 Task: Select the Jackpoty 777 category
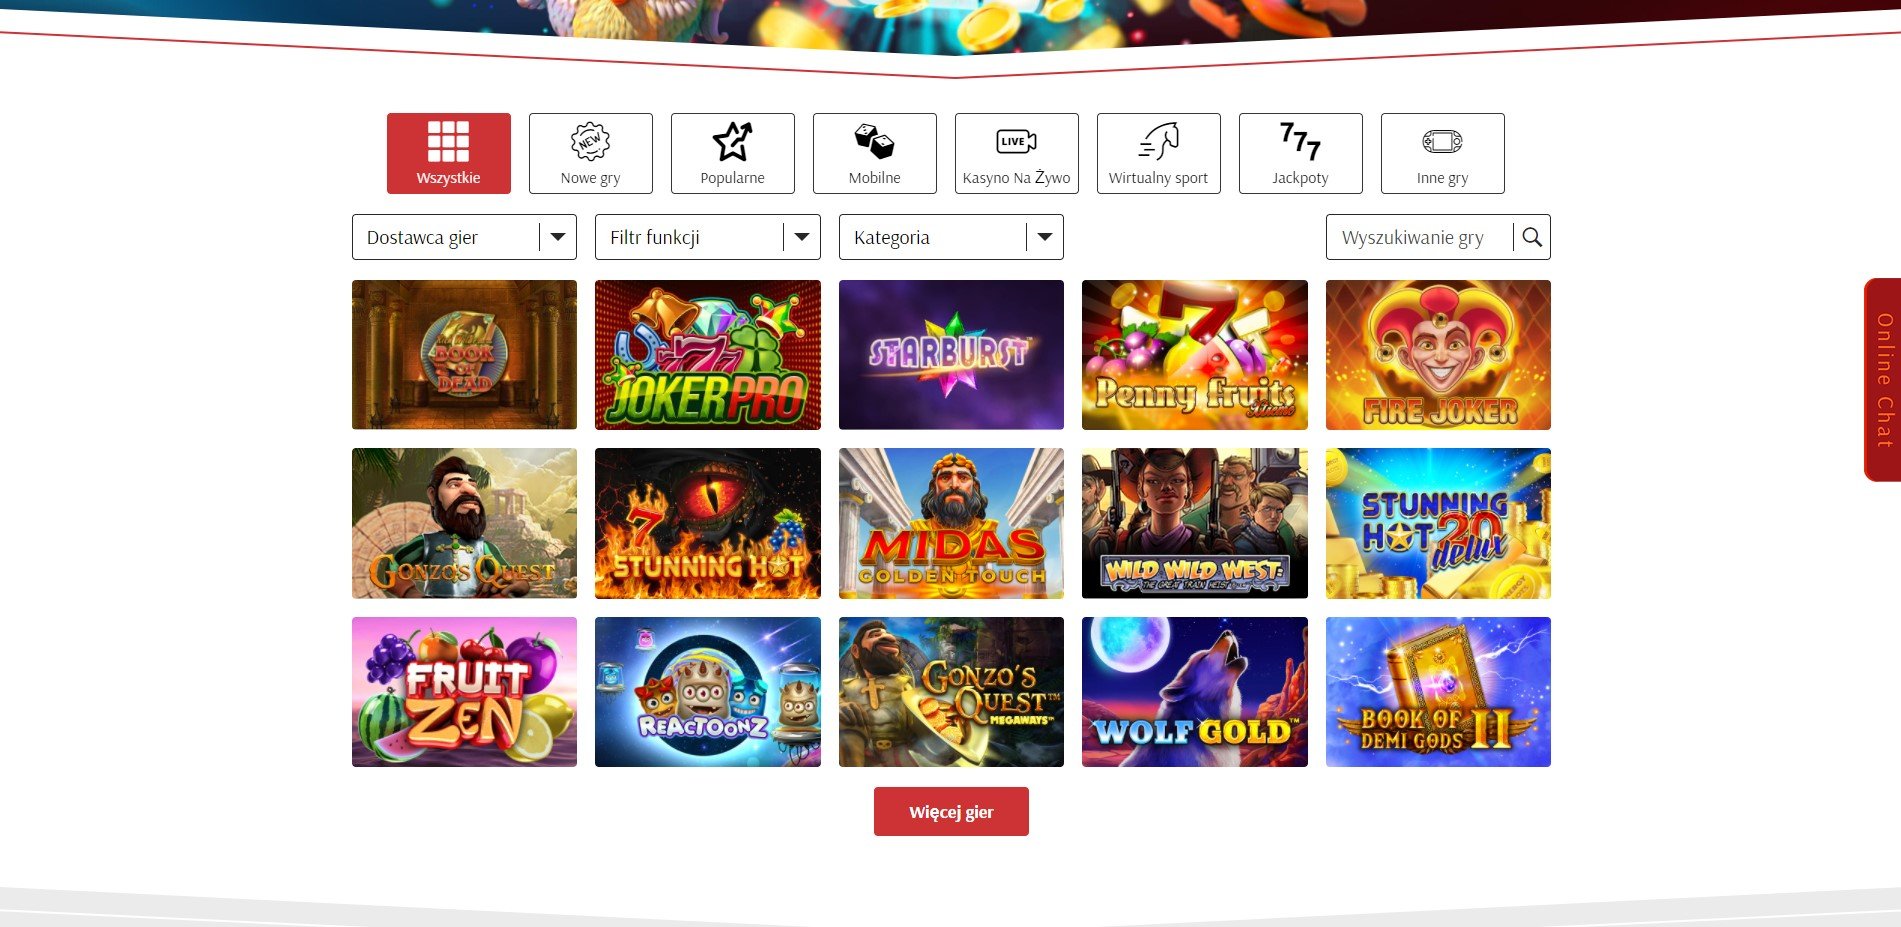(x=1300, y=153)
